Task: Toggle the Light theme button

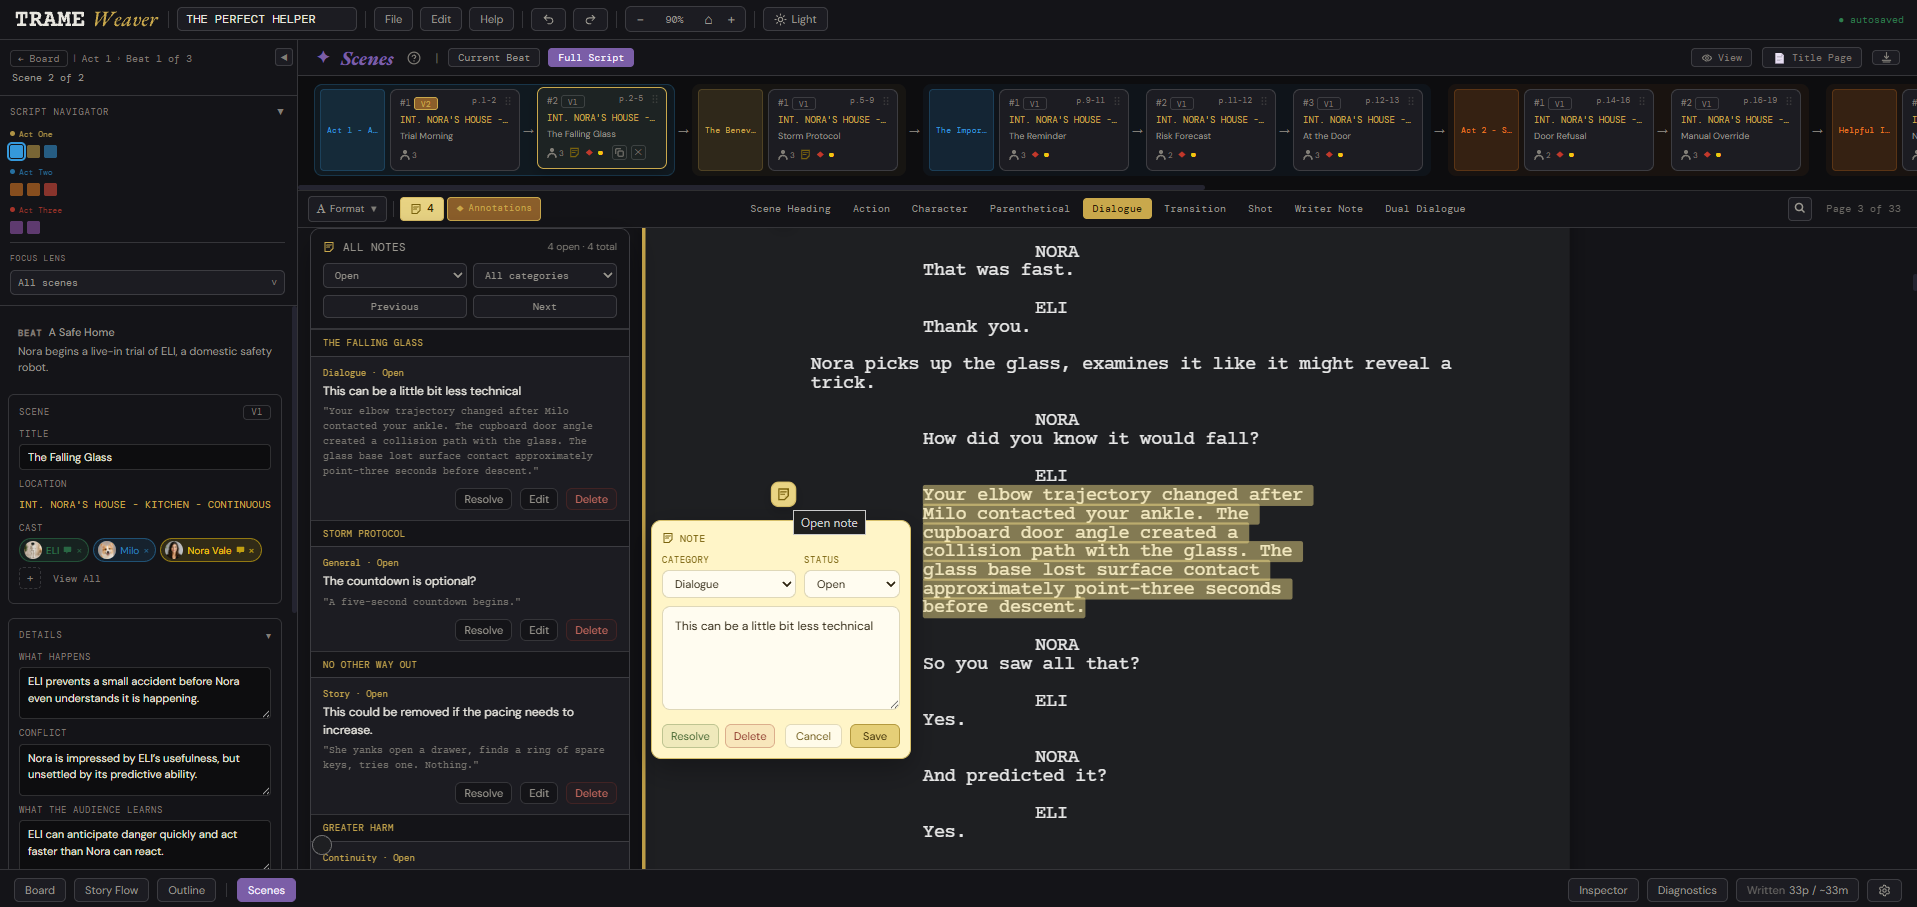Action: point(796,19)
